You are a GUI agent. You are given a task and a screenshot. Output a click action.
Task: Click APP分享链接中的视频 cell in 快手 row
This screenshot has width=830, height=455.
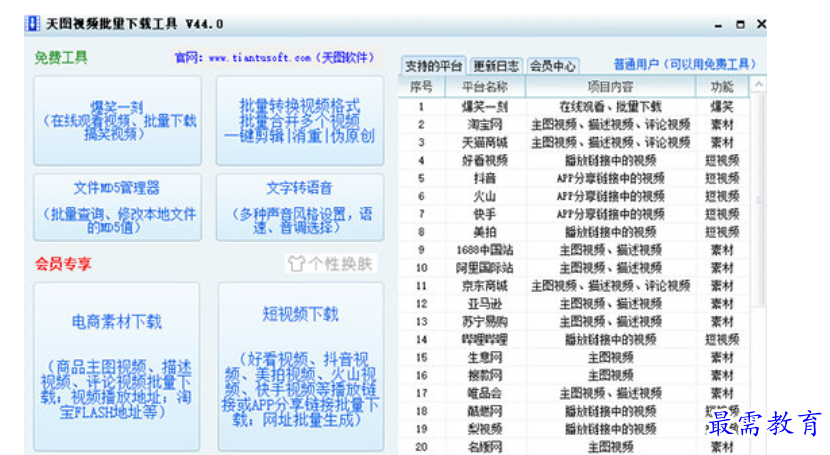[x=610, y=214]
